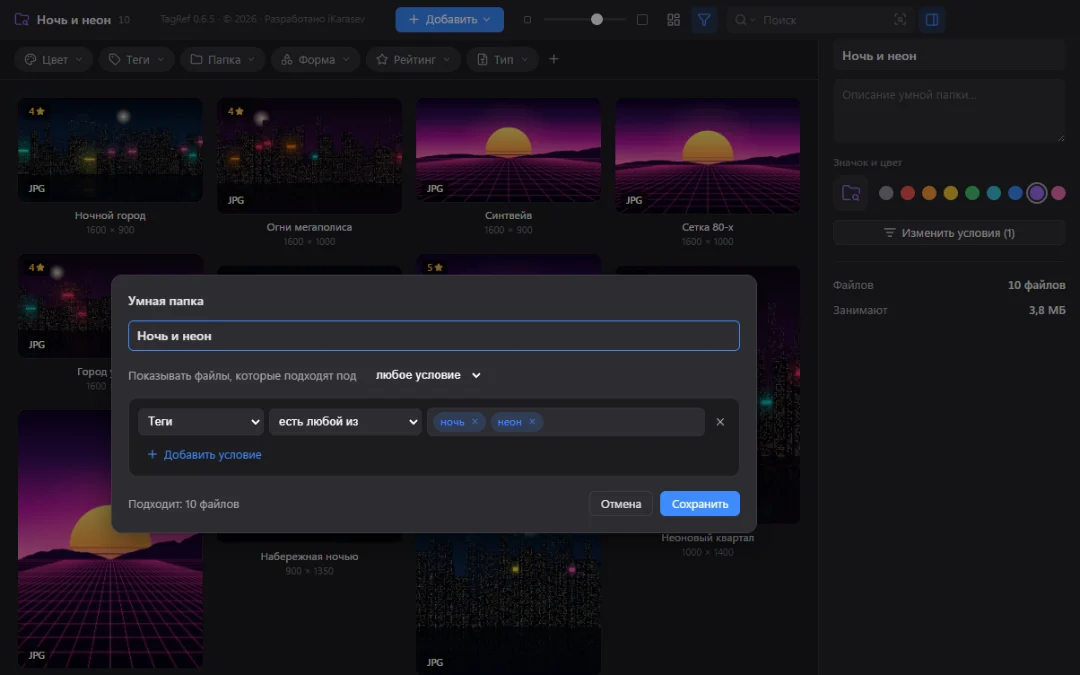The width and height of the screenshot is (1080, 675).
Task: Click the Поиск search field
Action: 820,20
